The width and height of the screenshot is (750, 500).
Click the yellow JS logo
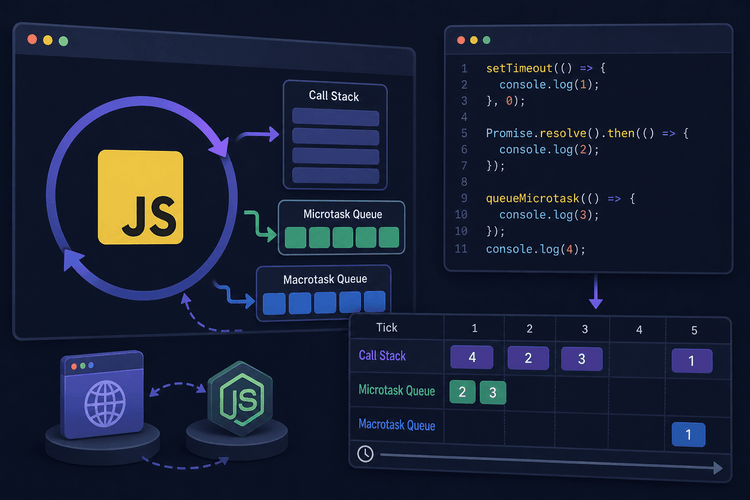click(140, 197)
